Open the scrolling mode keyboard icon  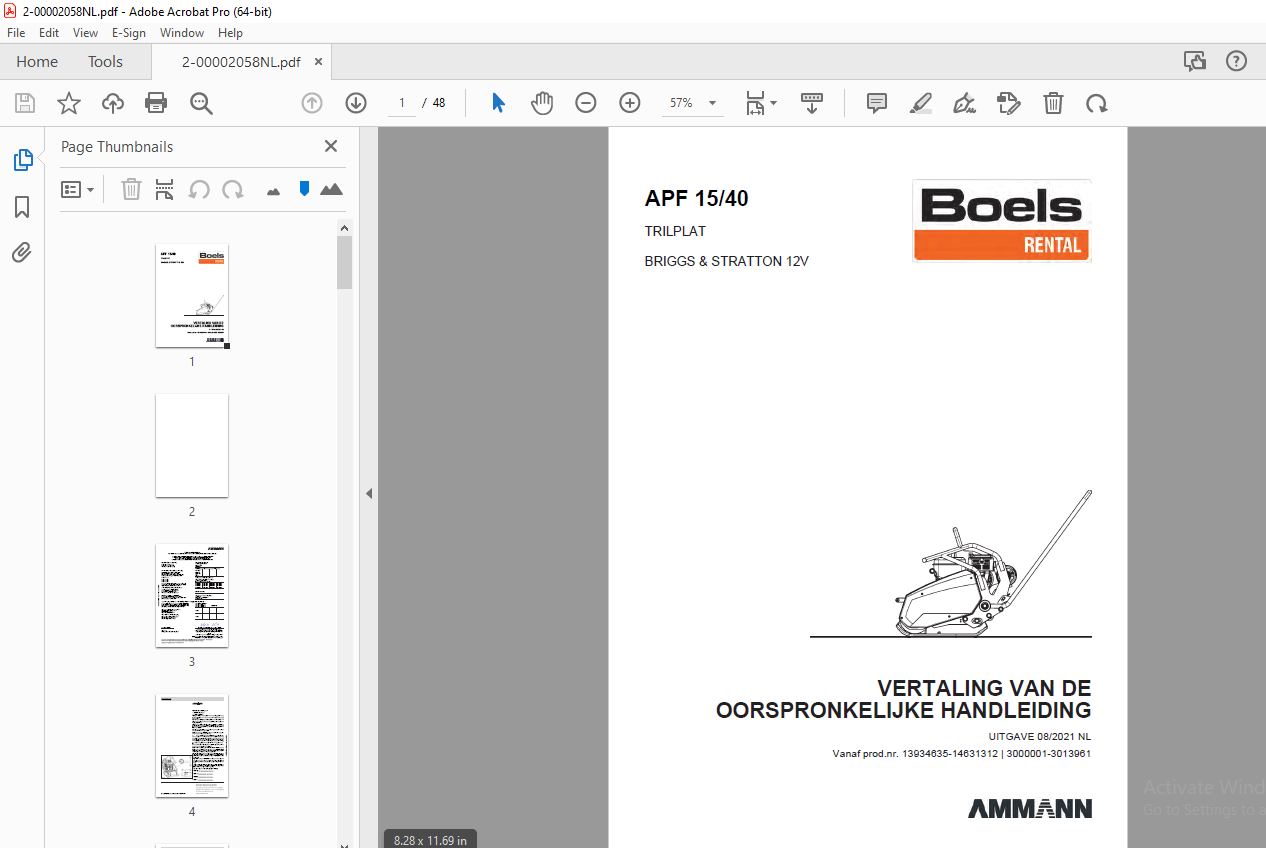(x=812, y=102)
